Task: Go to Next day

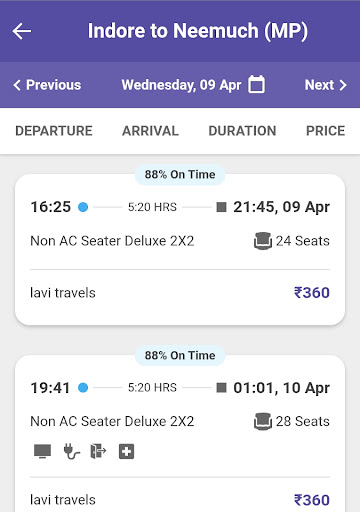Action: [x=326, y=85]
